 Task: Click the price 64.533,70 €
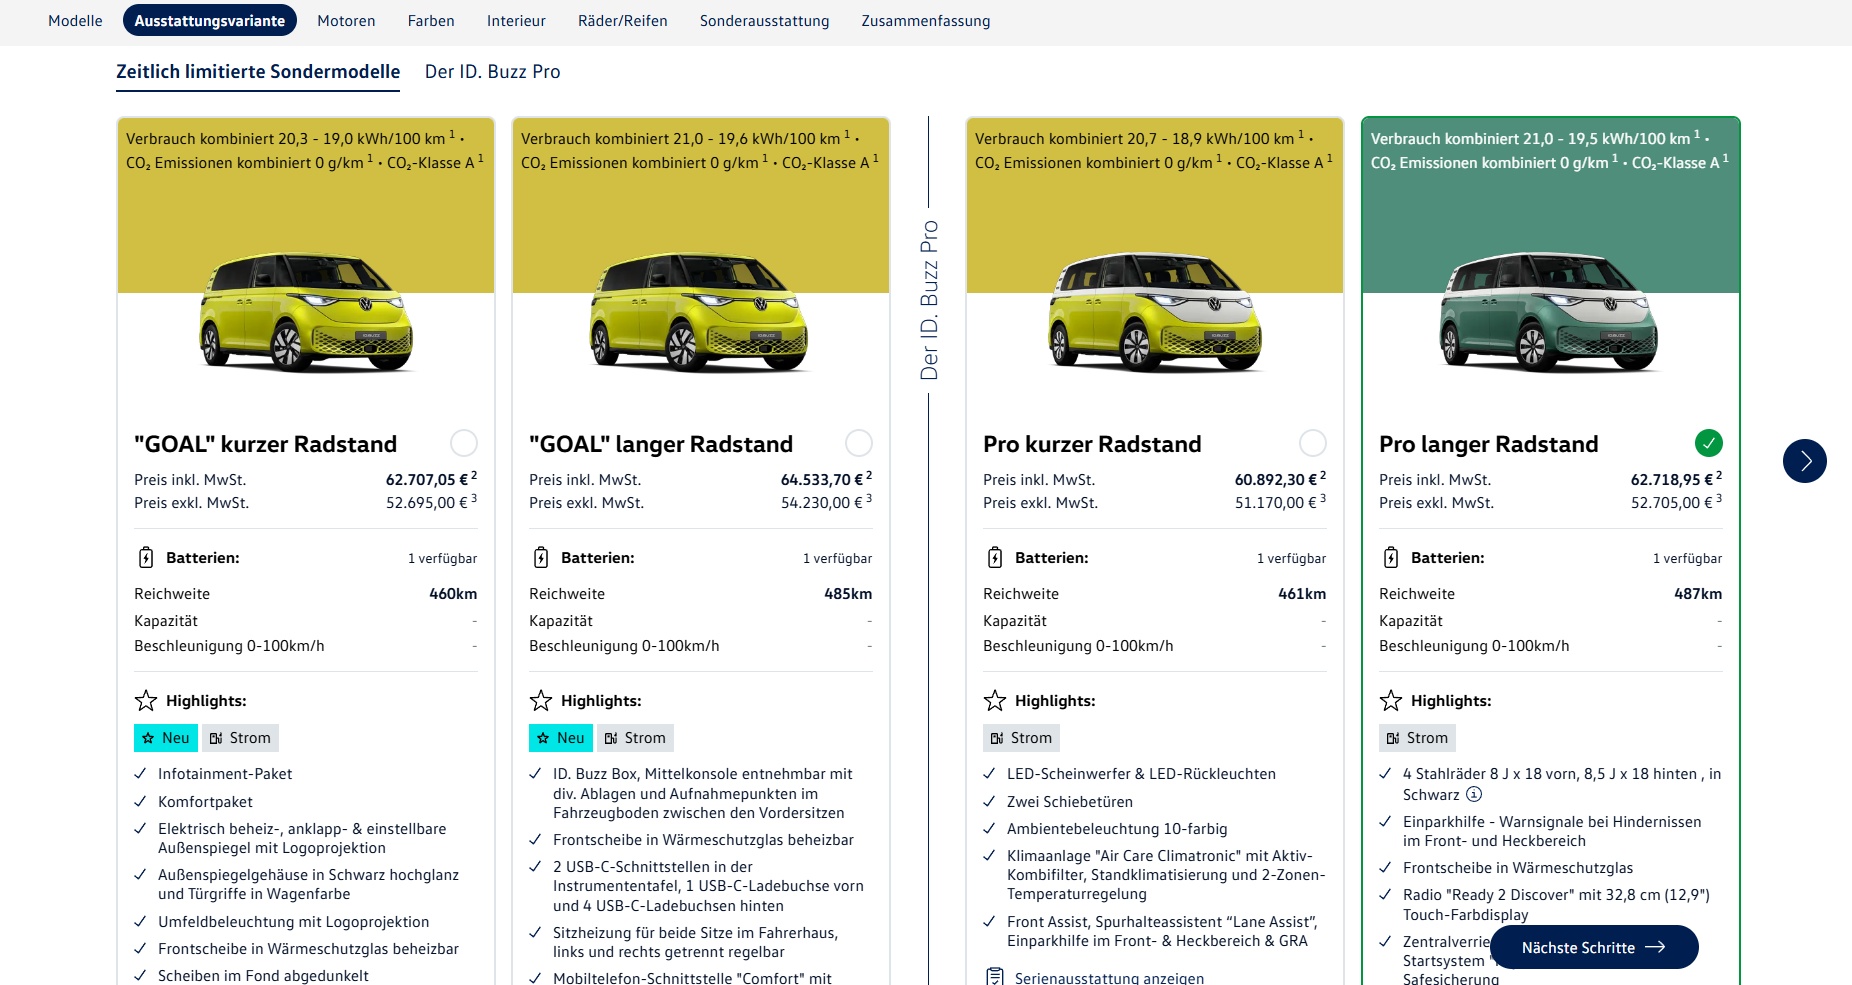click(x=822, y=480)
